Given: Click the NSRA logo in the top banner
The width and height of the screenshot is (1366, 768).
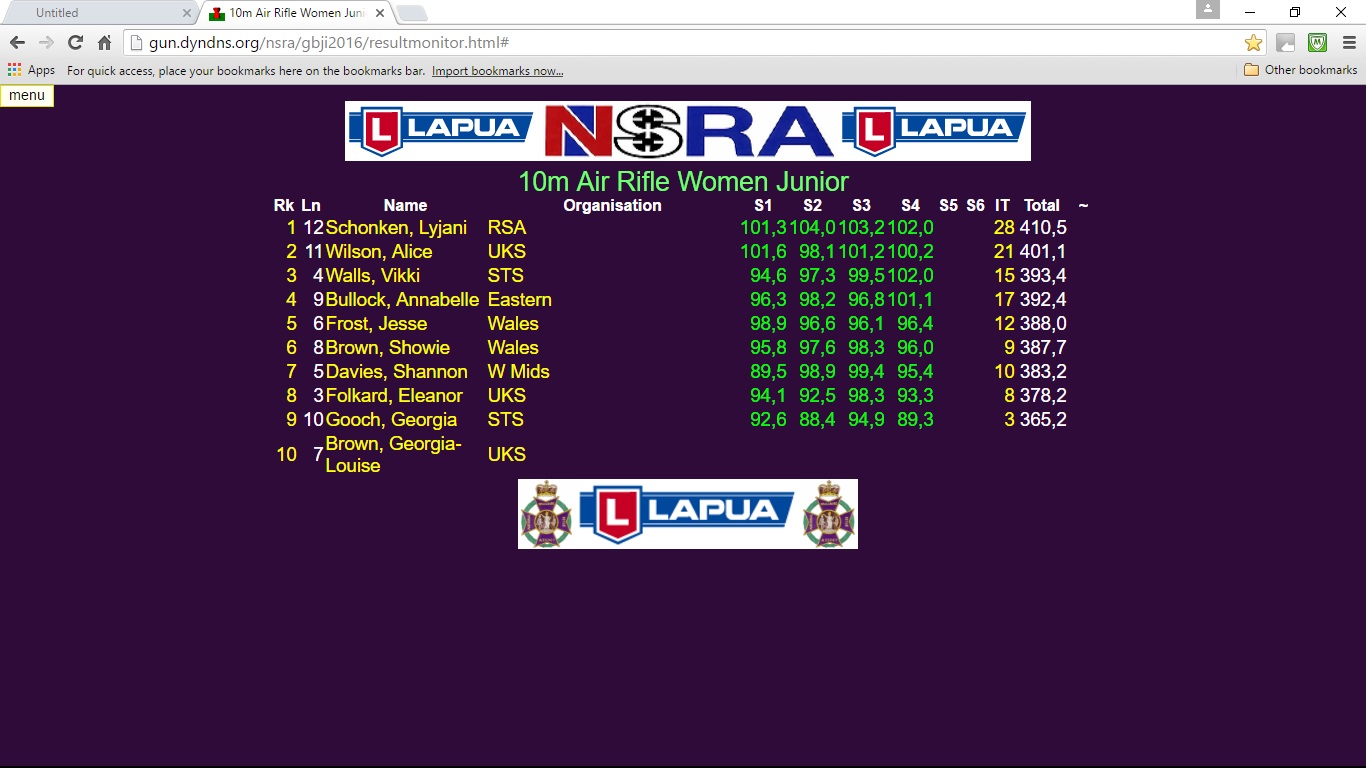Looking at the screenshot, I should [x=688, y=131].
